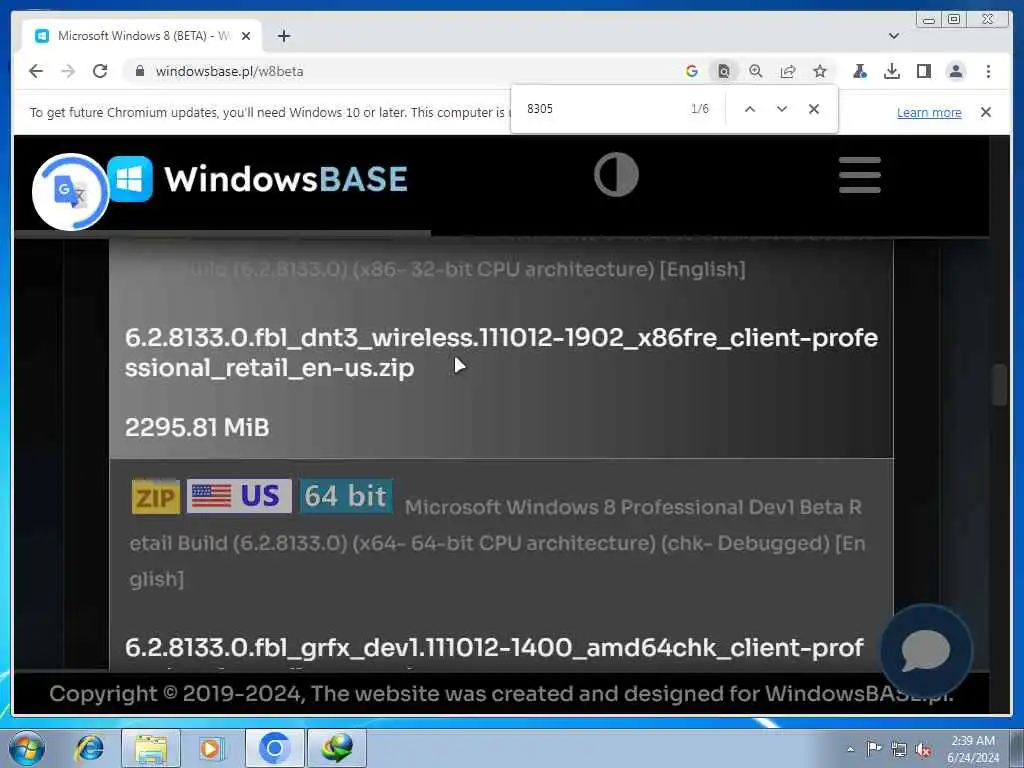Viewport: 1024px width, 768px height.
Task: Open the Action Center flag icon
Action: [874, 748]
